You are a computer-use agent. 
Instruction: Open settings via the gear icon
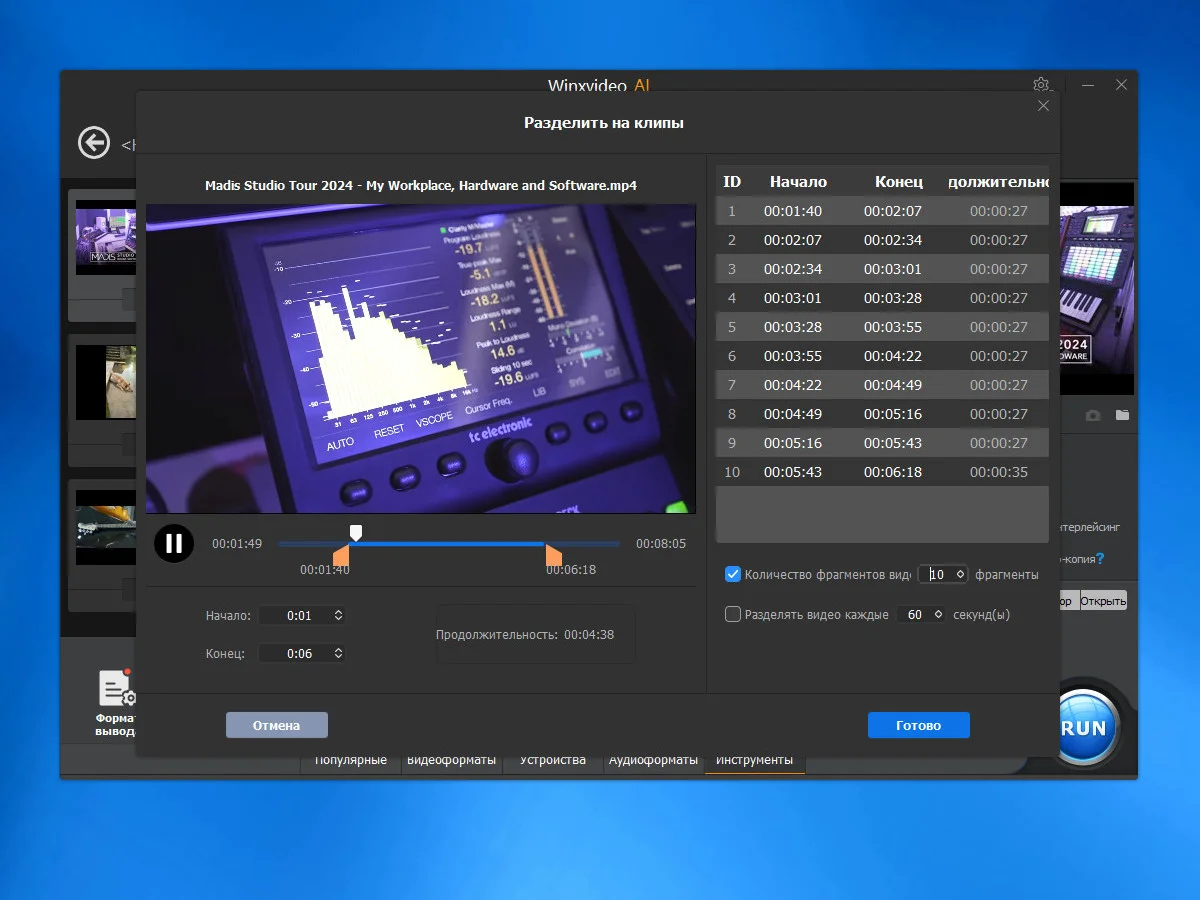1041,85
